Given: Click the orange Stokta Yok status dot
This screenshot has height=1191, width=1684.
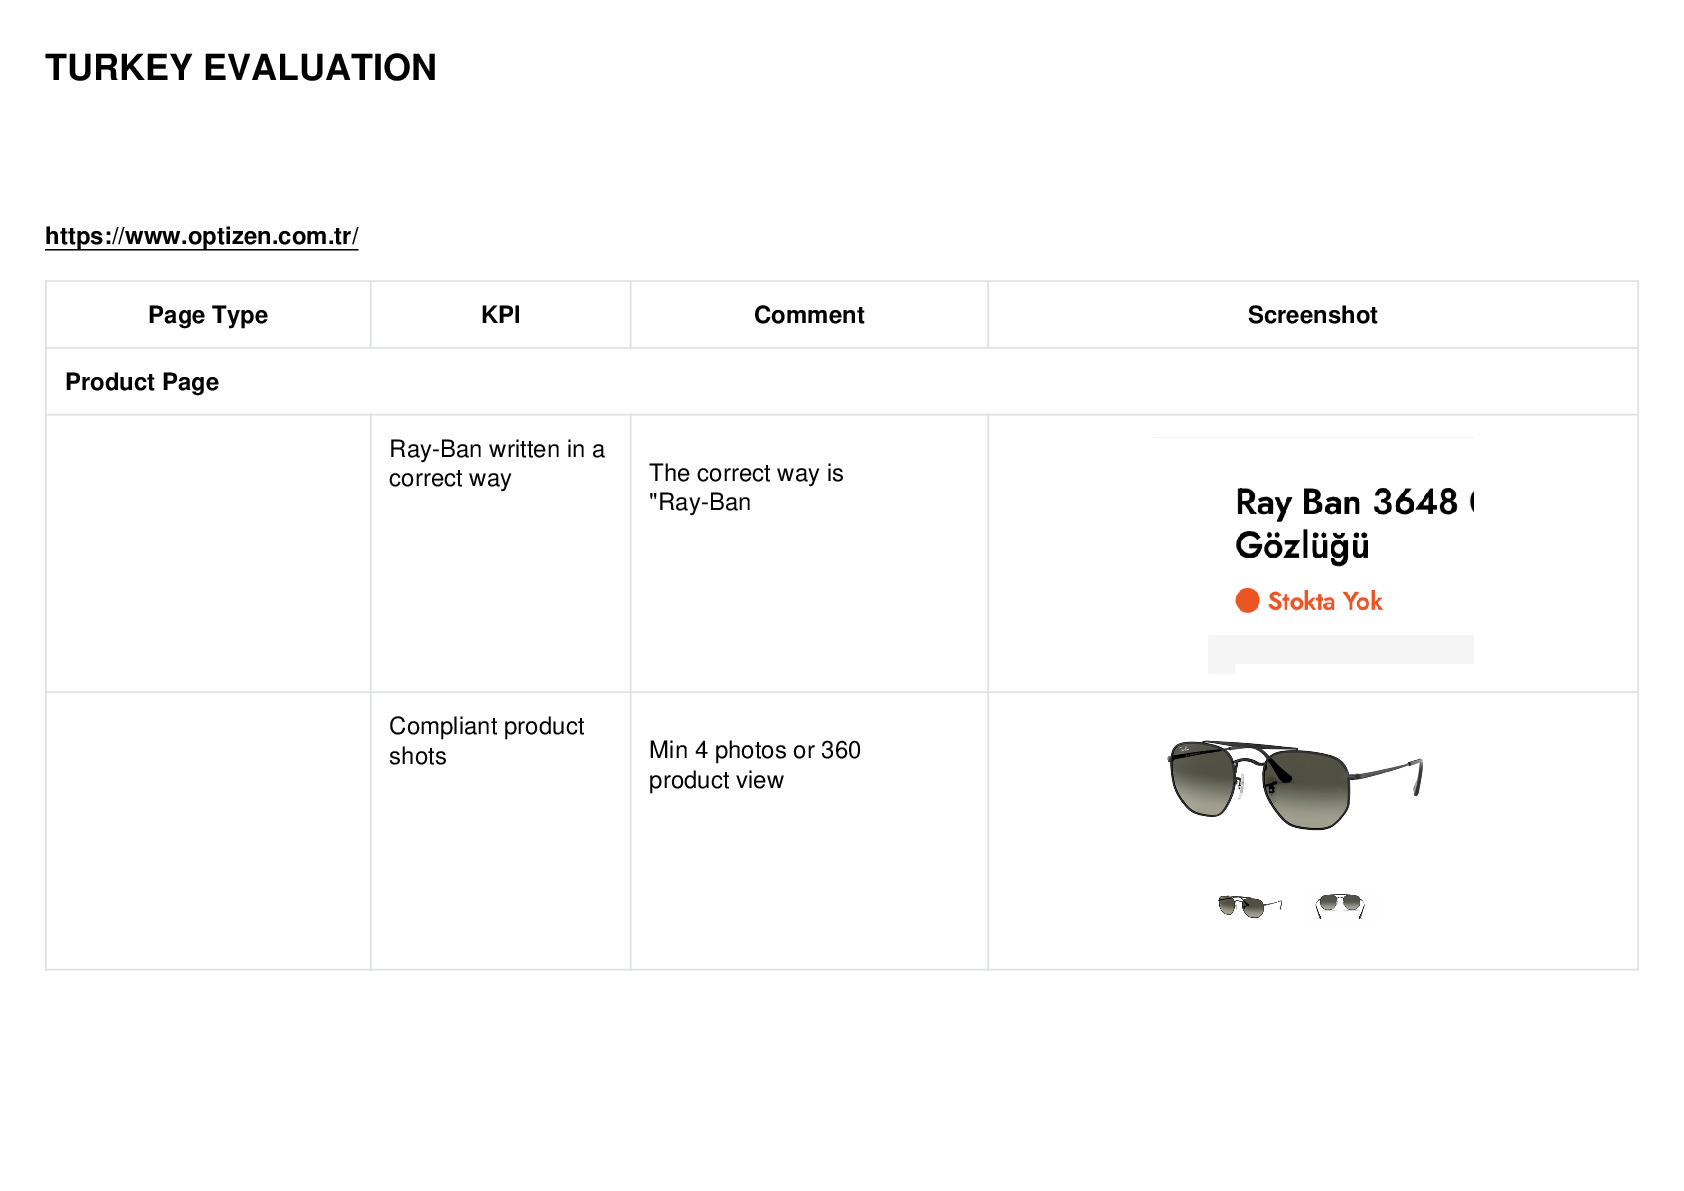Looking at the screenshot, I should (1247, 600).
